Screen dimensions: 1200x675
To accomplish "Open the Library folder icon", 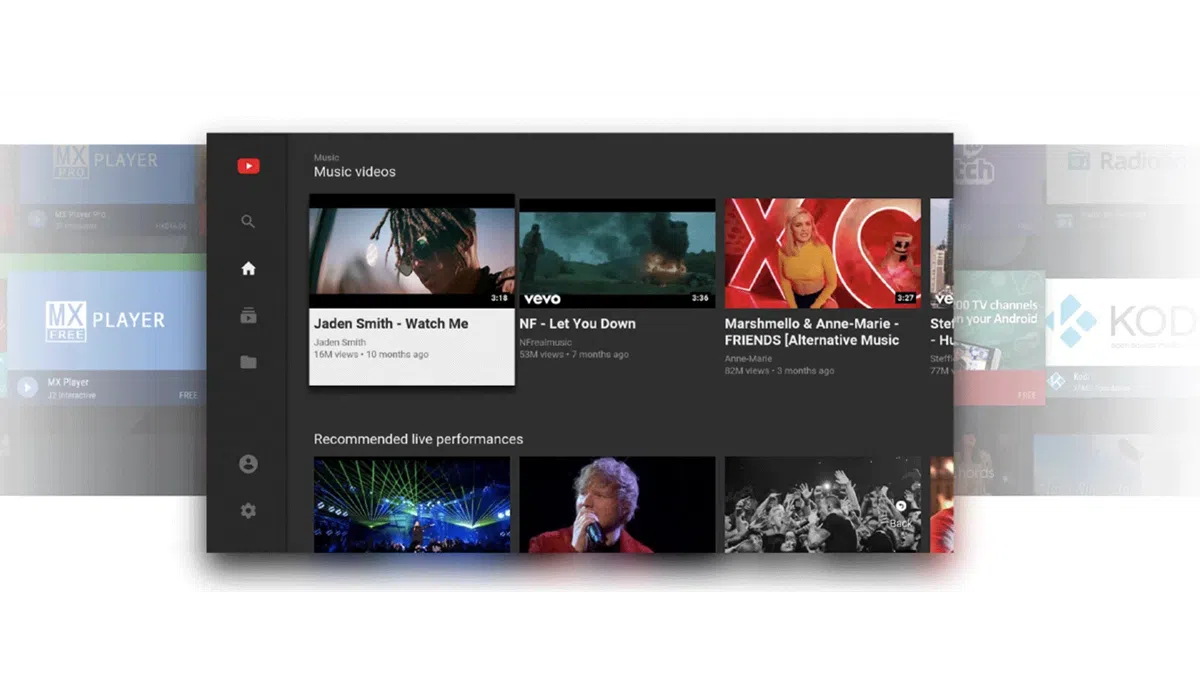I will tap(248, 362).
